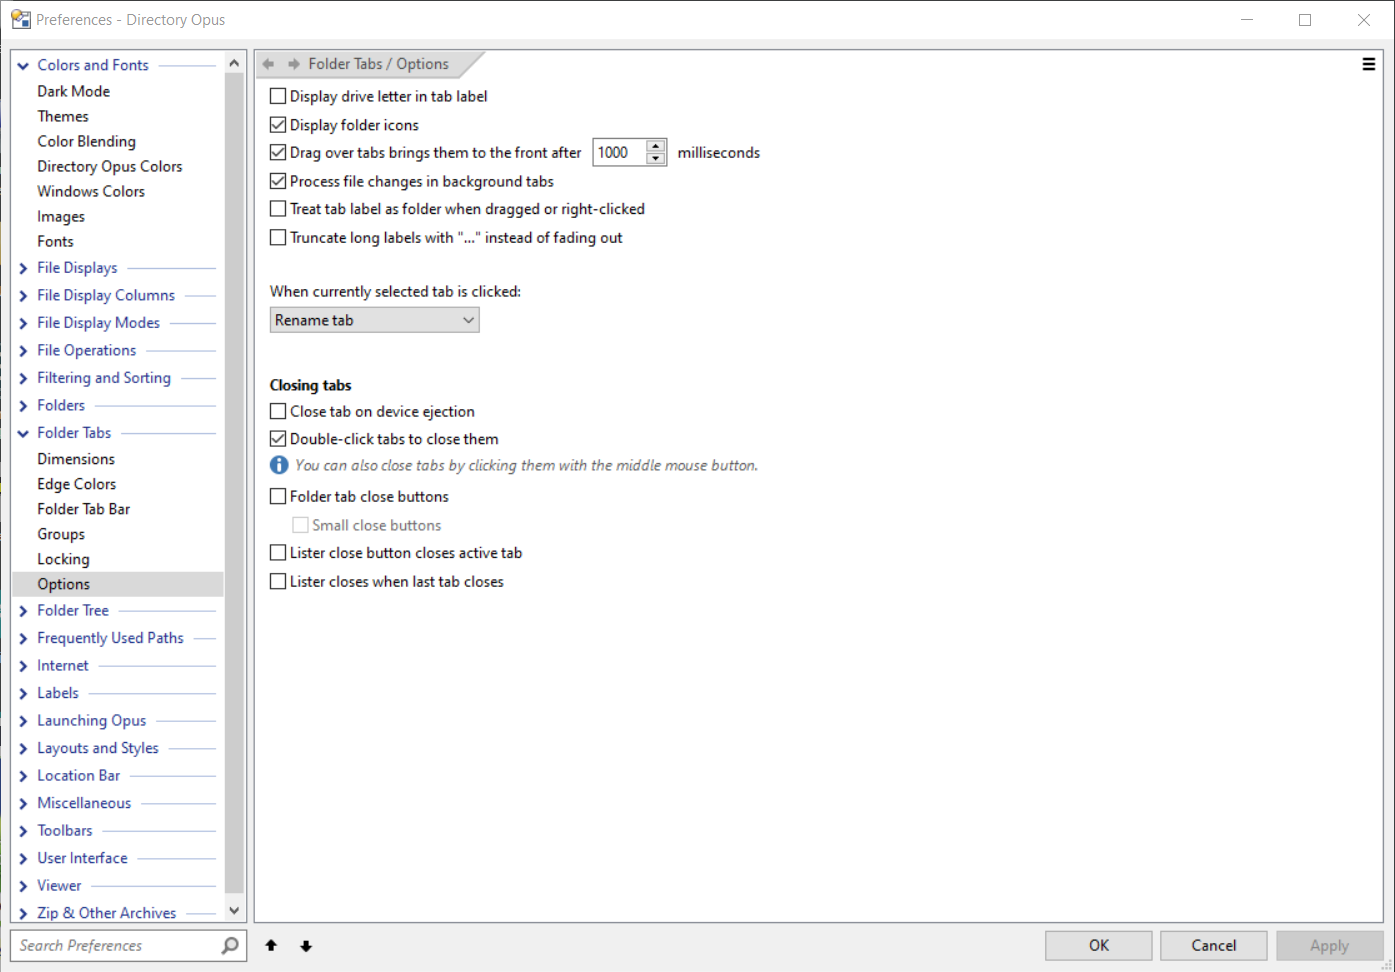This screenshot has height=972, width=1395.
Task: Enable Folder tab close buttons
Action: point(278,496)
